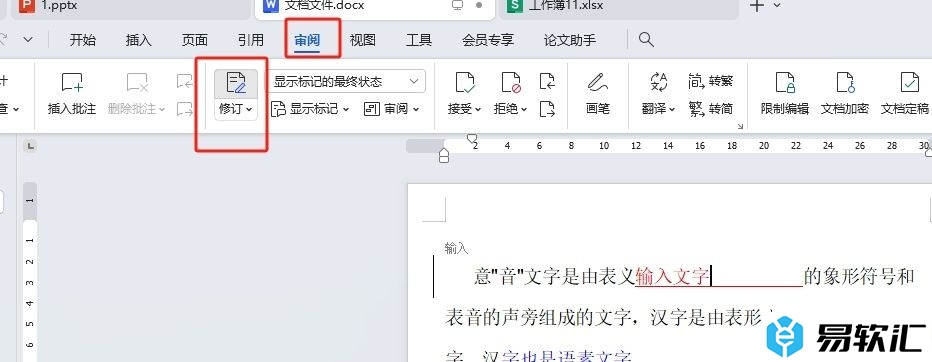Open the 拒绝 dropdown arrow
The width and height of the screenshot is (932, 362).
(524, 109)
